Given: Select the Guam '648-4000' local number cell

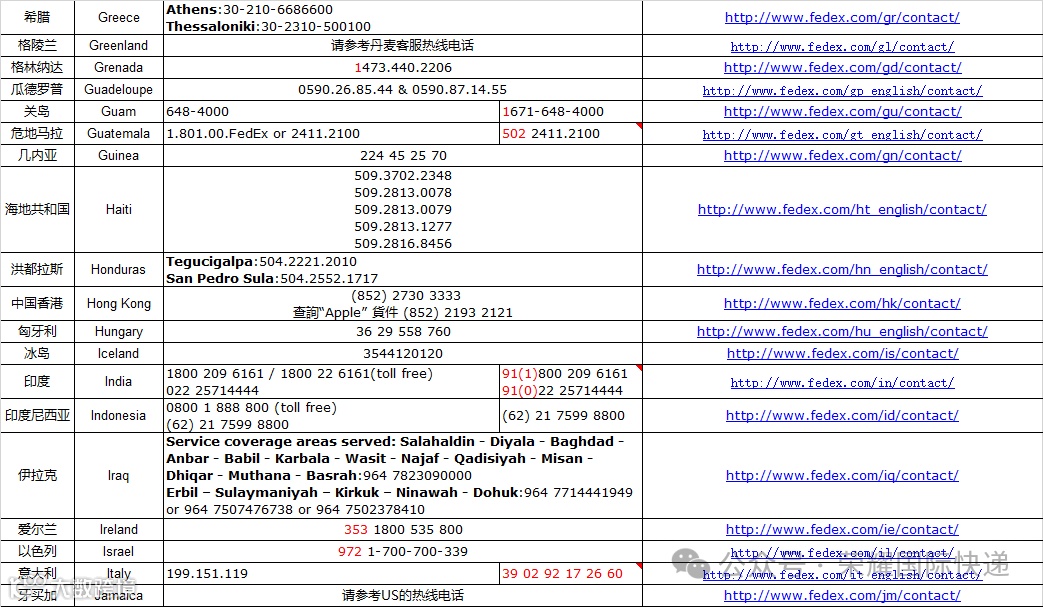Looking at the screenshot, I should pos(331,111).
